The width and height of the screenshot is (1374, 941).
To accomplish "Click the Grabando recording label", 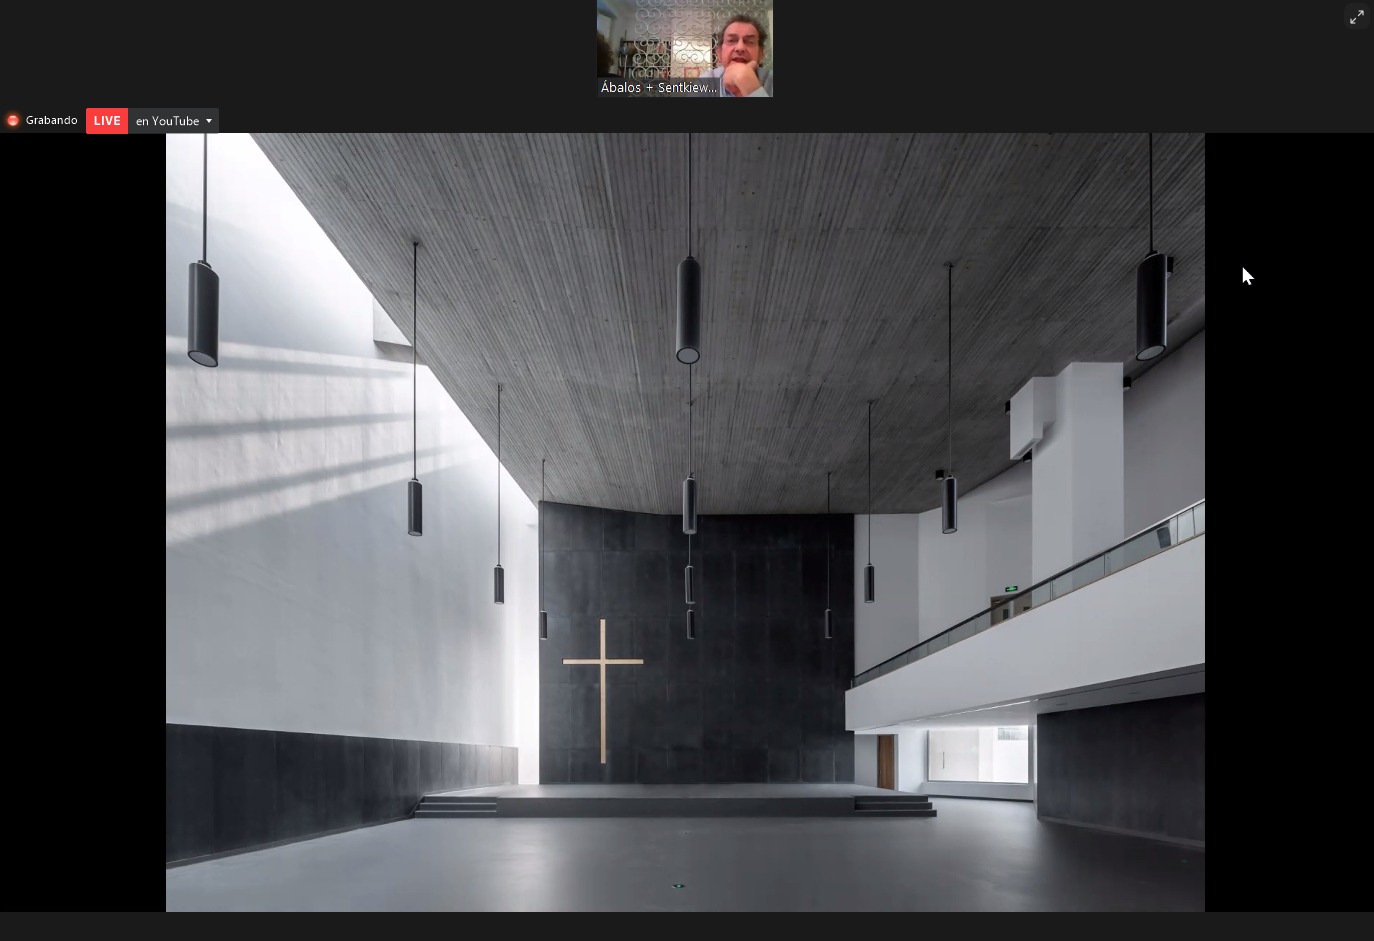I will click(51, 121).
